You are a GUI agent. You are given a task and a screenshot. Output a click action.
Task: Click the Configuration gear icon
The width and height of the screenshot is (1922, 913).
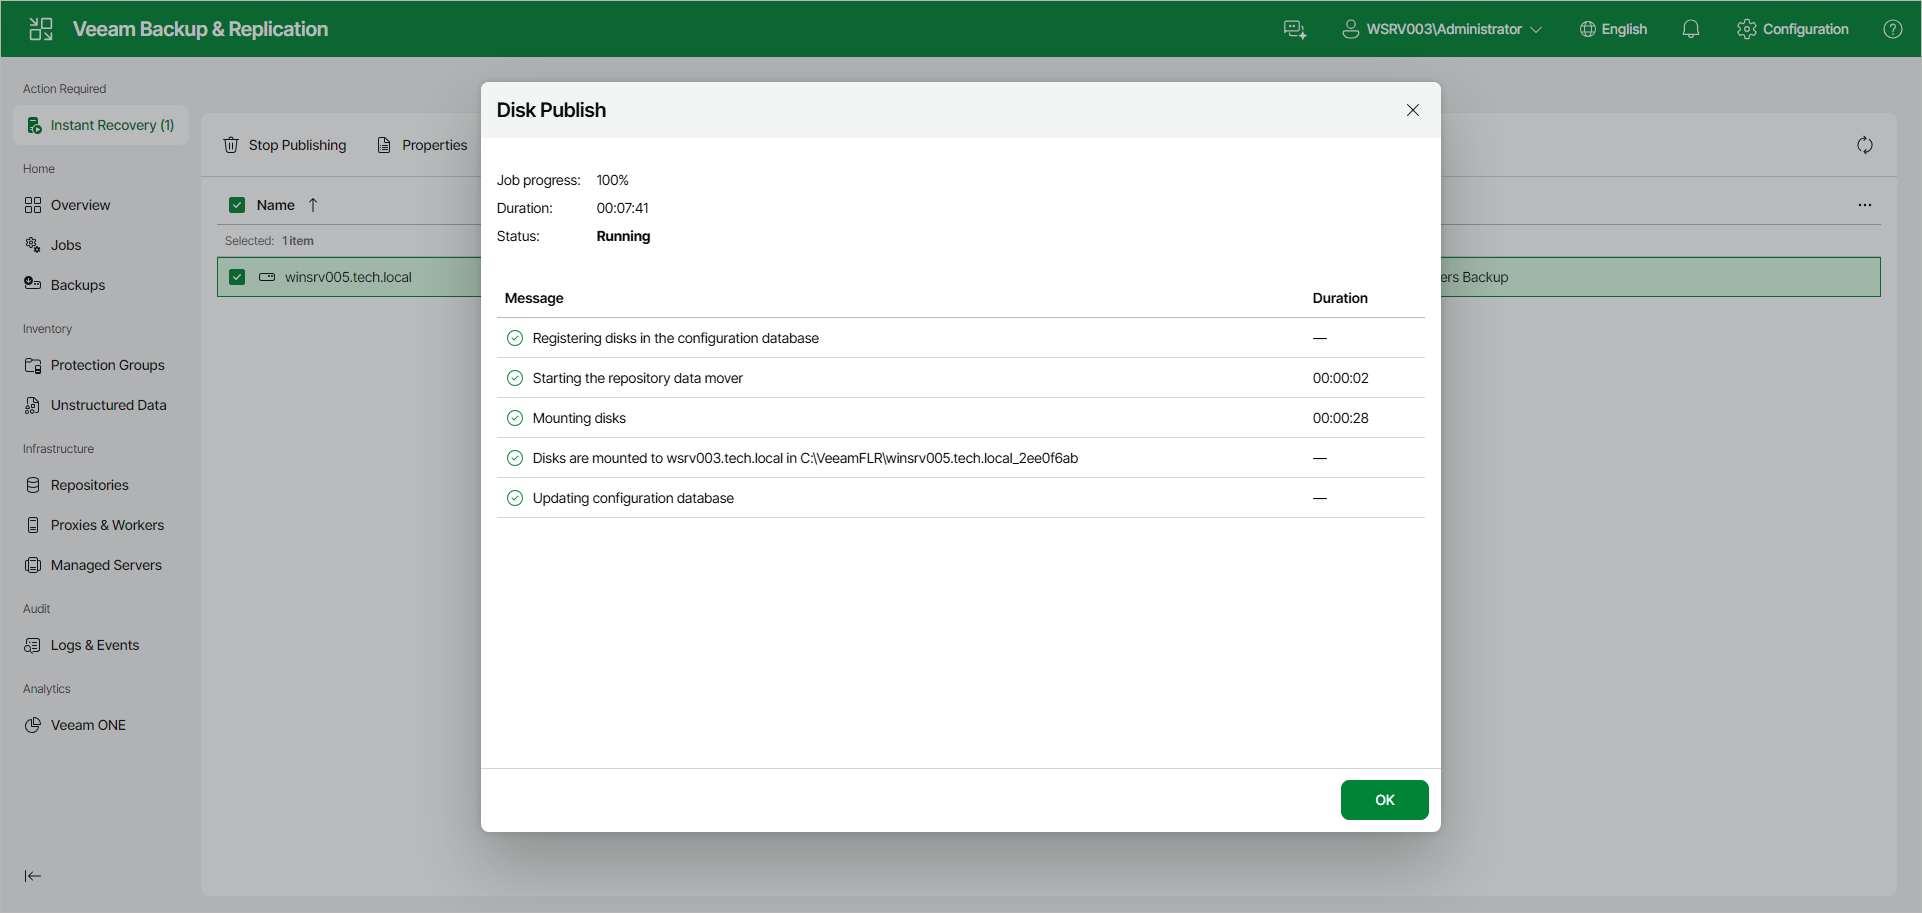tap(1747, 29)
